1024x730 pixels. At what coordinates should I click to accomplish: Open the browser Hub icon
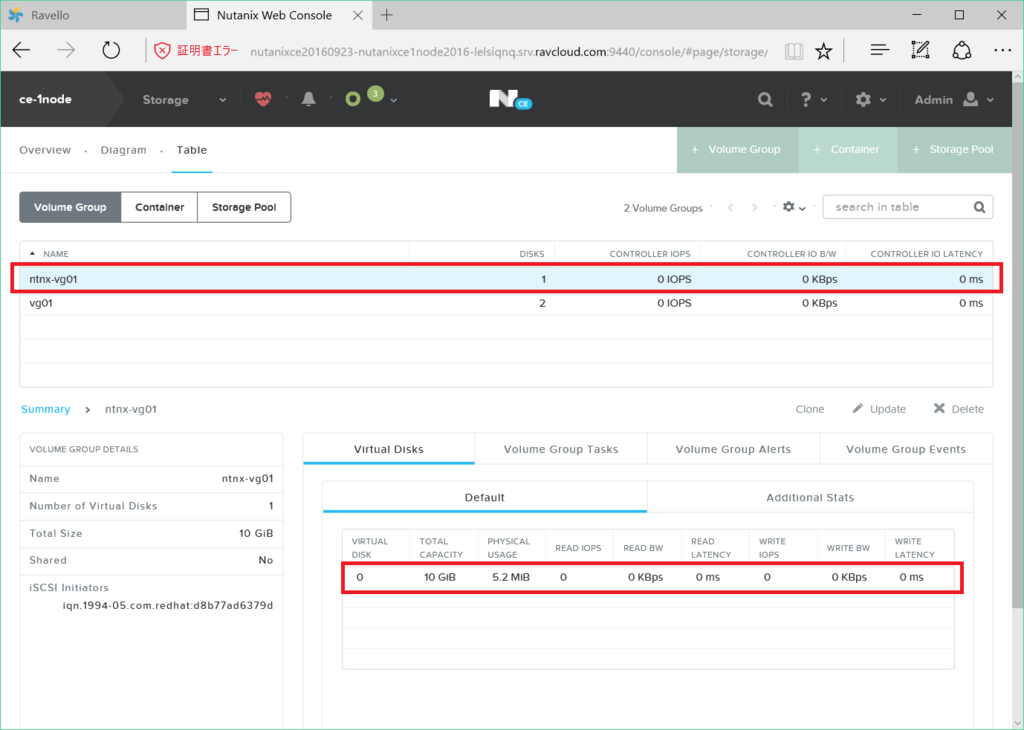[880, 50]
